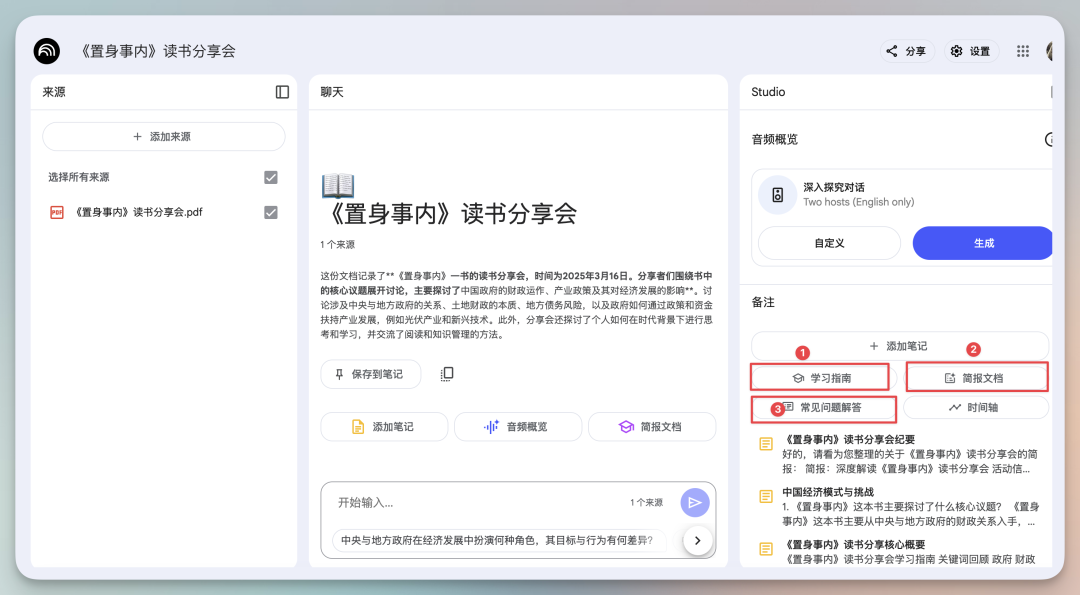Click the Briefing doc button in chat
The height and width of the screenshot is (595, 1080).
tap(652, 427)
